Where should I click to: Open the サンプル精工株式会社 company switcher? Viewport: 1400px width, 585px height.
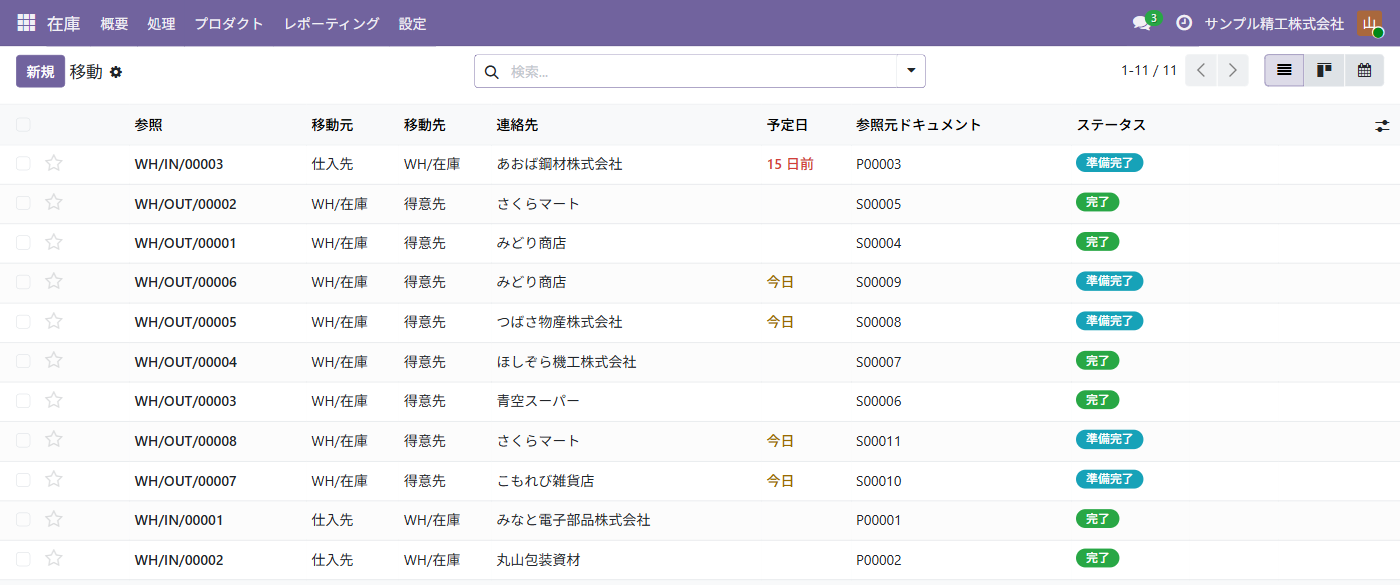(1274, 23)
